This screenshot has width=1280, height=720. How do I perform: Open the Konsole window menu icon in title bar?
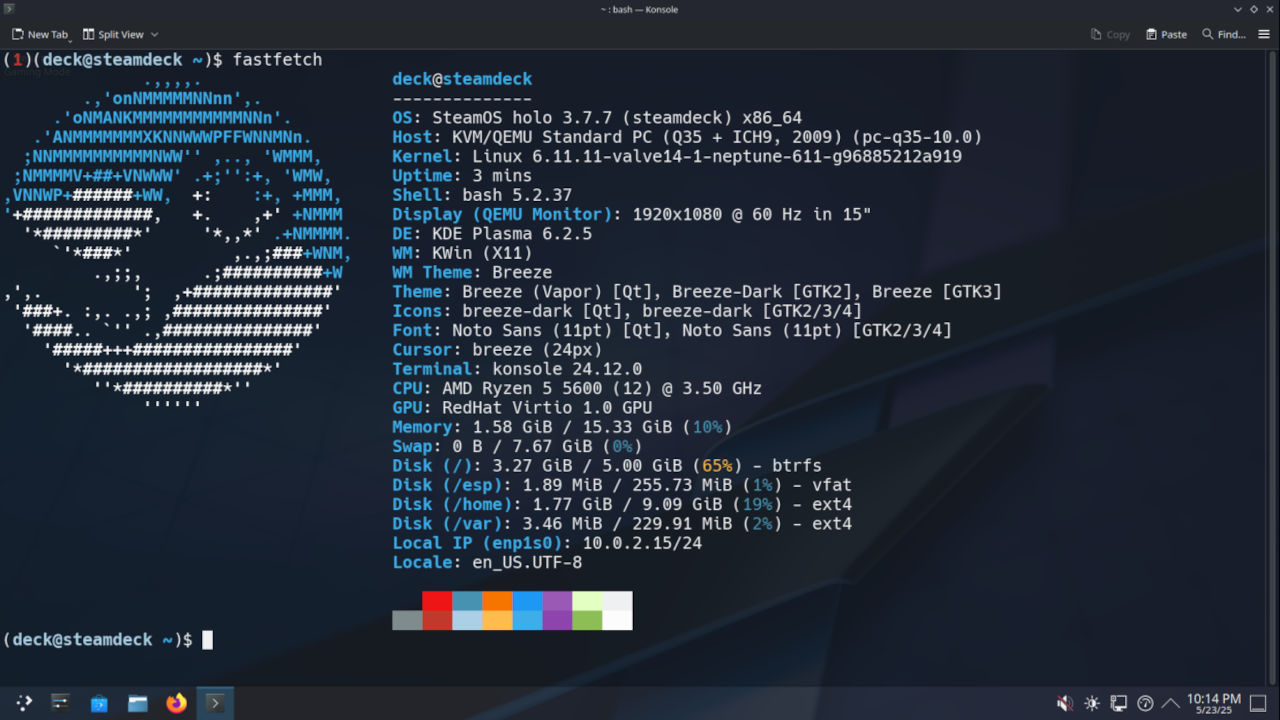[x=9, y=9]
